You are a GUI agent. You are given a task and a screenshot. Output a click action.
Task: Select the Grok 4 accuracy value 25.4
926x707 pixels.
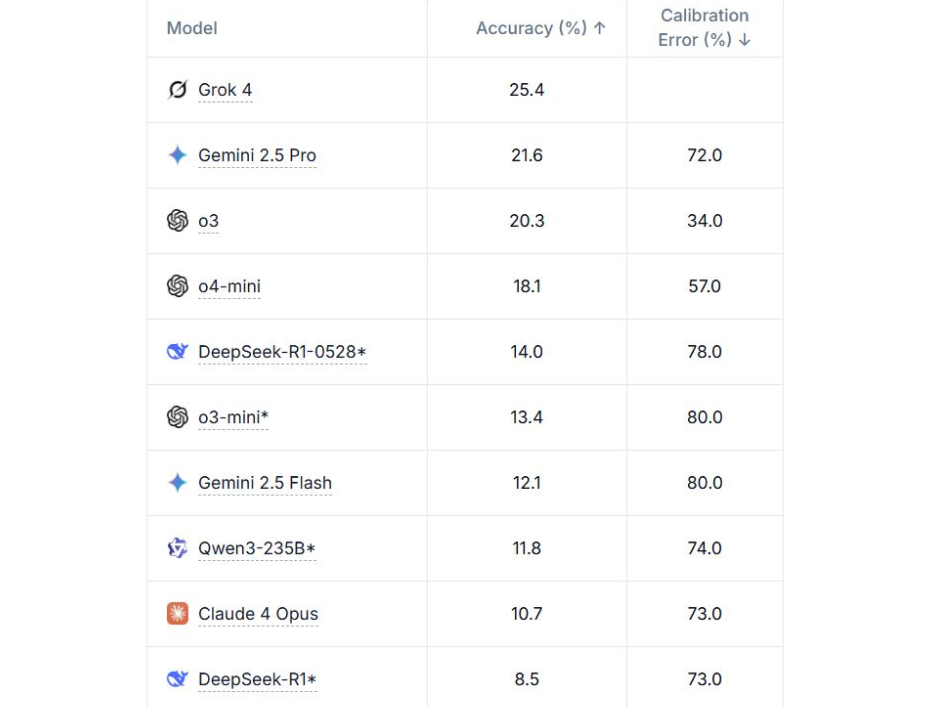pos(527,90)
